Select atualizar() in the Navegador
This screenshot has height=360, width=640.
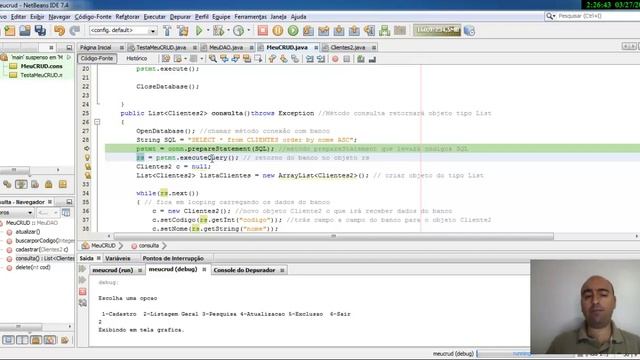tap(28, 232)
